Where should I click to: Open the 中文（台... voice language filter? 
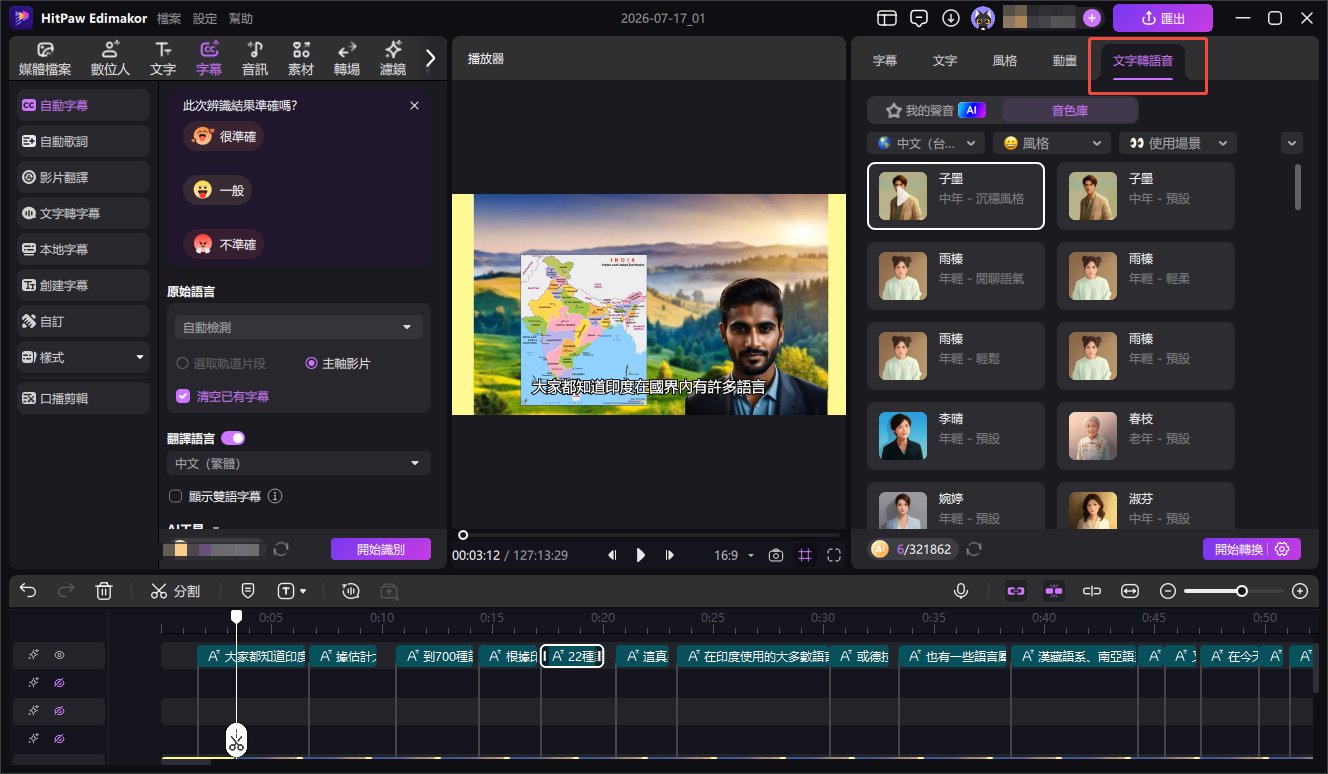927,143
